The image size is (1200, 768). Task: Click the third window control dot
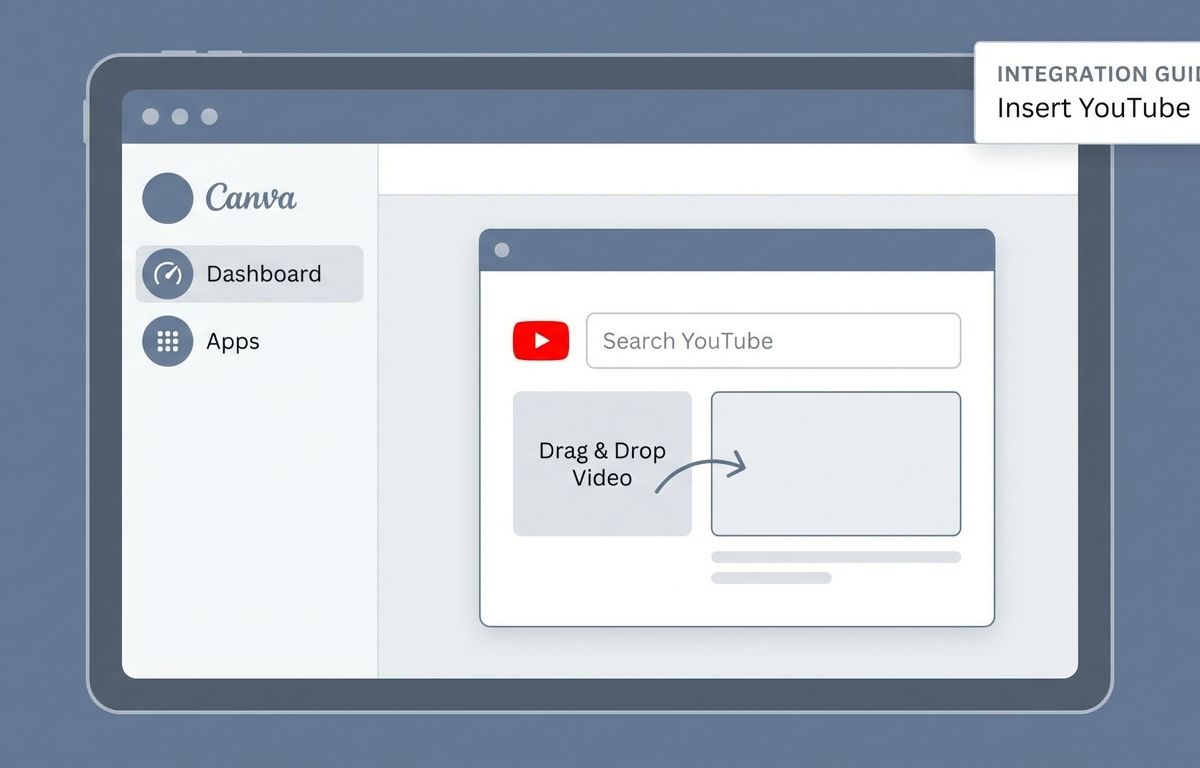tap(209, 117)
